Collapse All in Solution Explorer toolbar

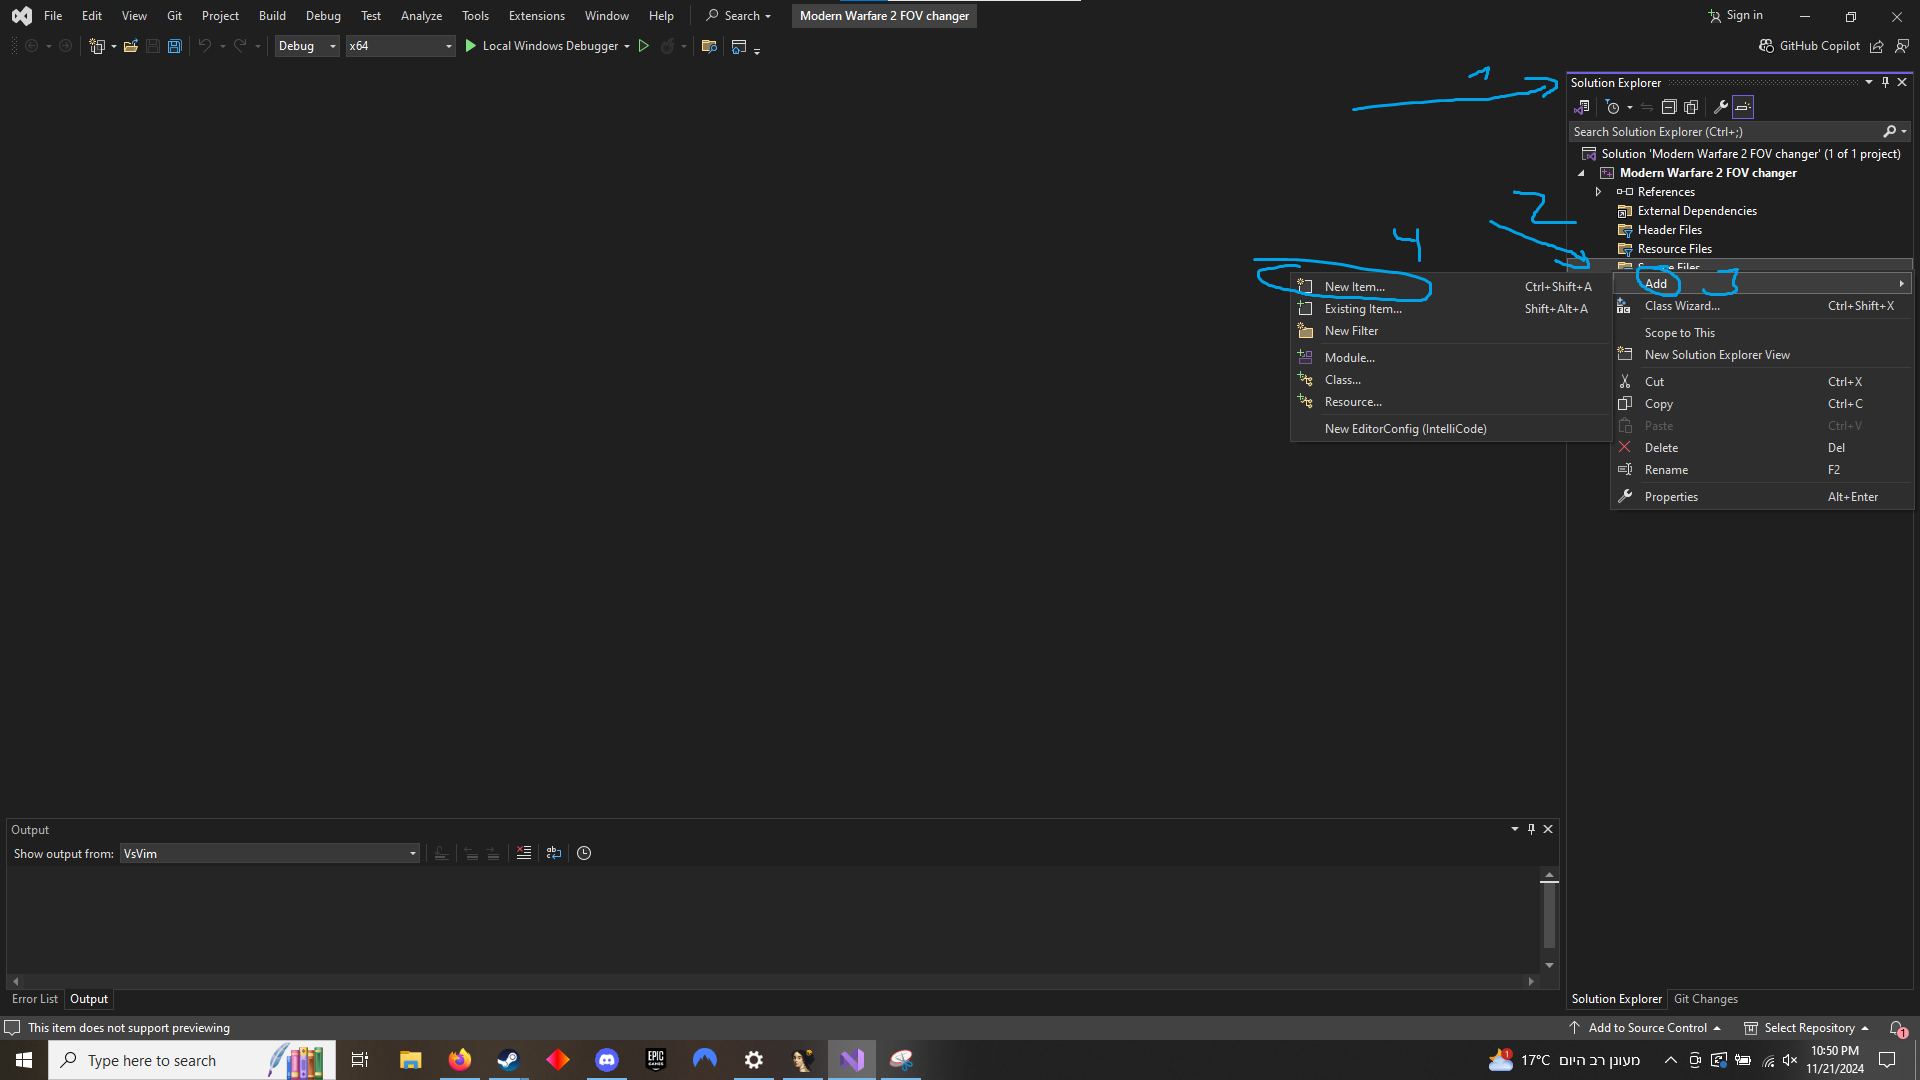pyautogui.click(x=1669, y=107)
